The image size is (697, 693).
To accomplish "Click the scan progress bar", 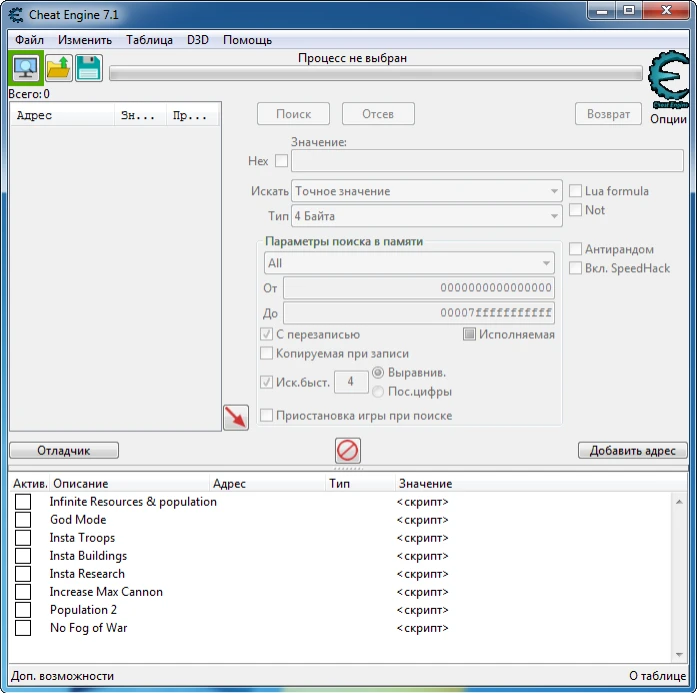I will [376, 73].
